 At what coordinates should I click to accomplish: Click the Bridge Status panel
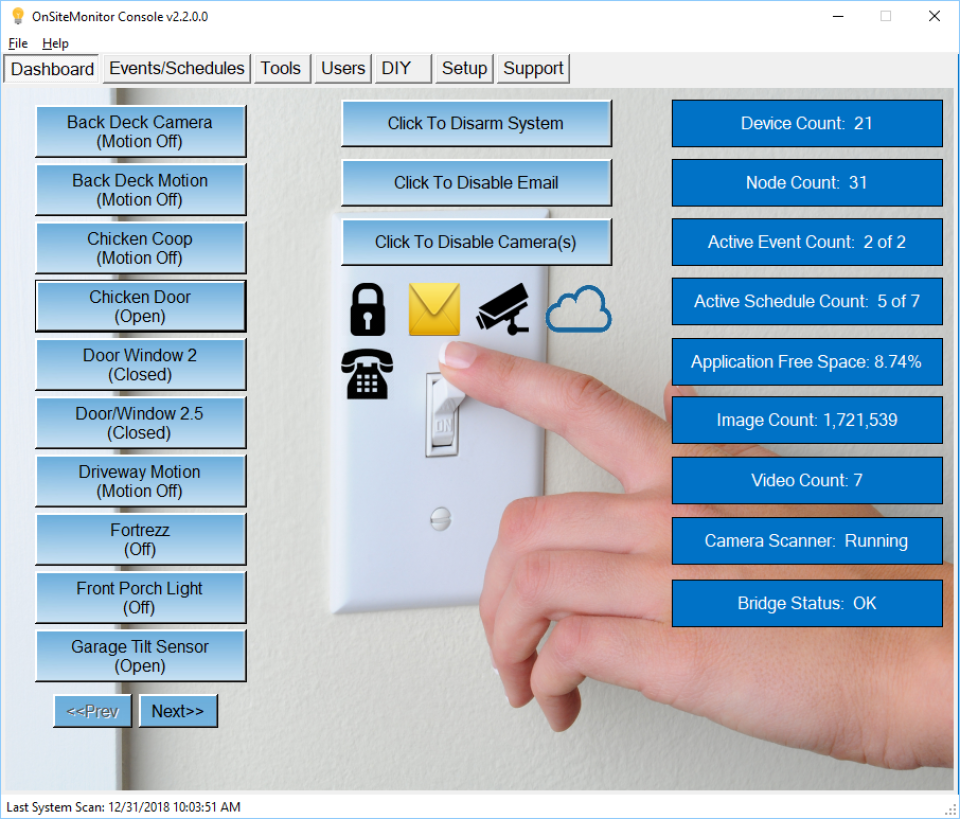(807, 602)
